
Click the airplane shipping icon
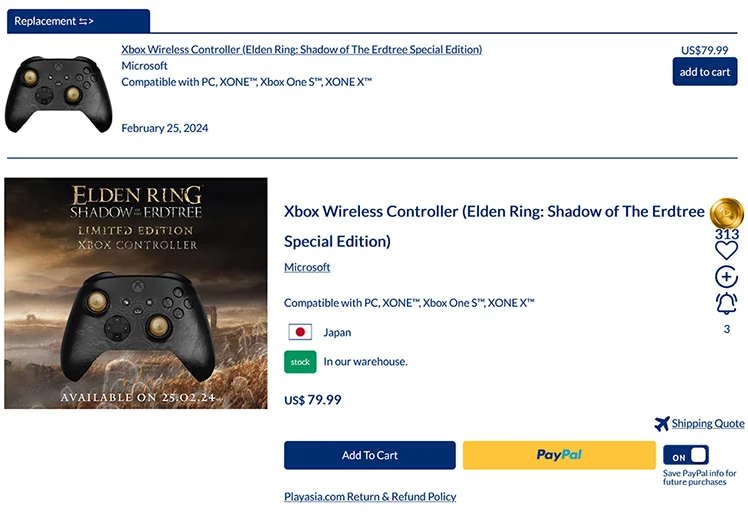tap(661, 424)
